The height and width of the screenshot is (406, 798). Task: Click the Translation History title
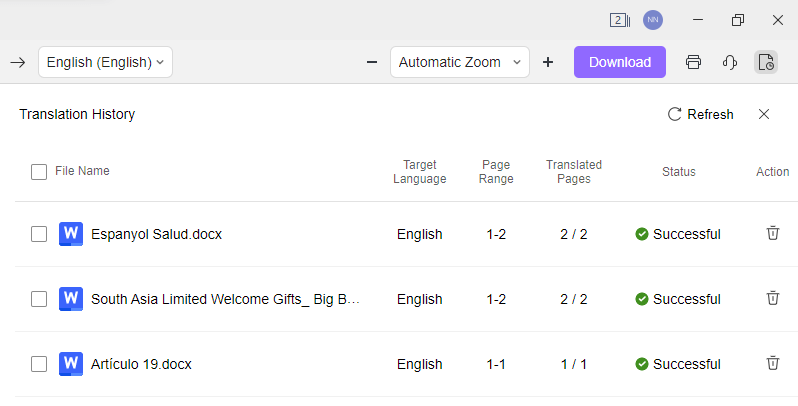pyautogui.click(x=77, y=114)
